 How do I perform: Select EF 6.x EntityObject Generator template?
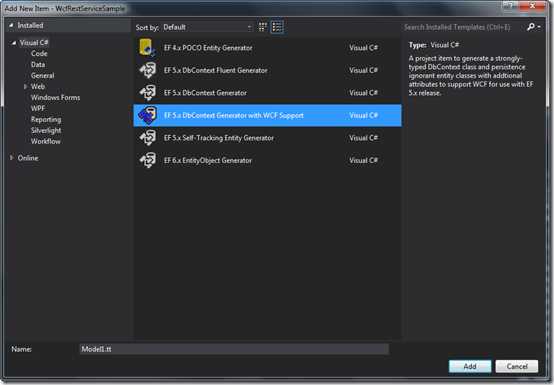[x=267, y=160]
